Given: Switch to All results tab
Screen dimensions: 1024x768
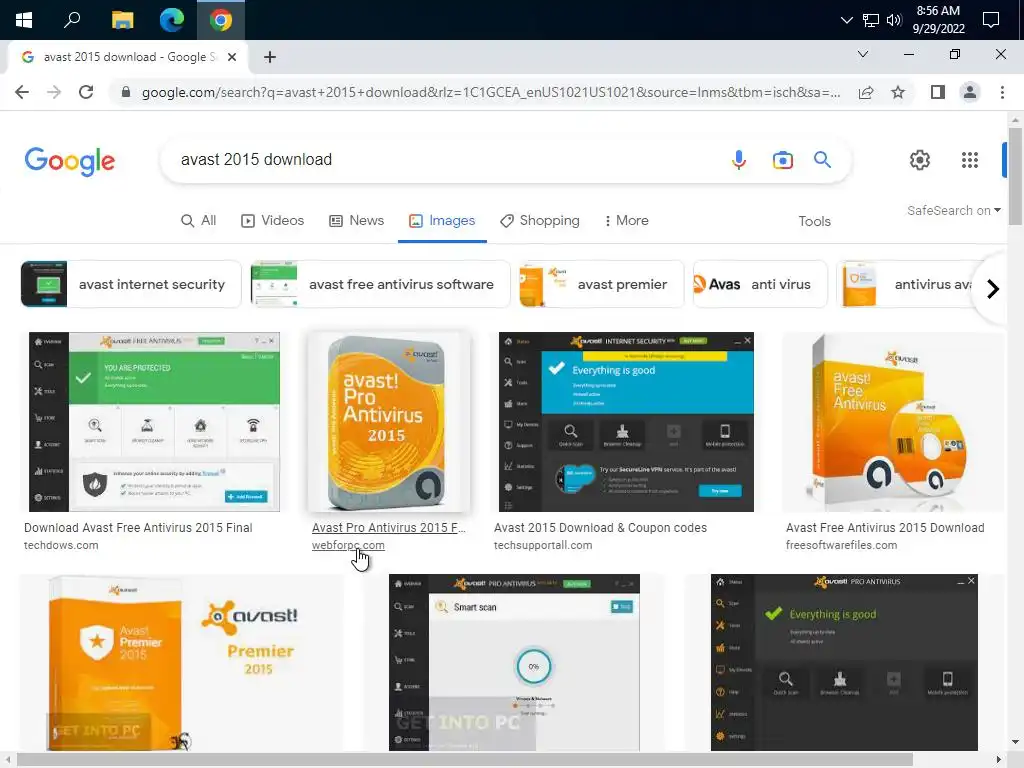Looking at the screenshot, I should [x=199, y=221].
